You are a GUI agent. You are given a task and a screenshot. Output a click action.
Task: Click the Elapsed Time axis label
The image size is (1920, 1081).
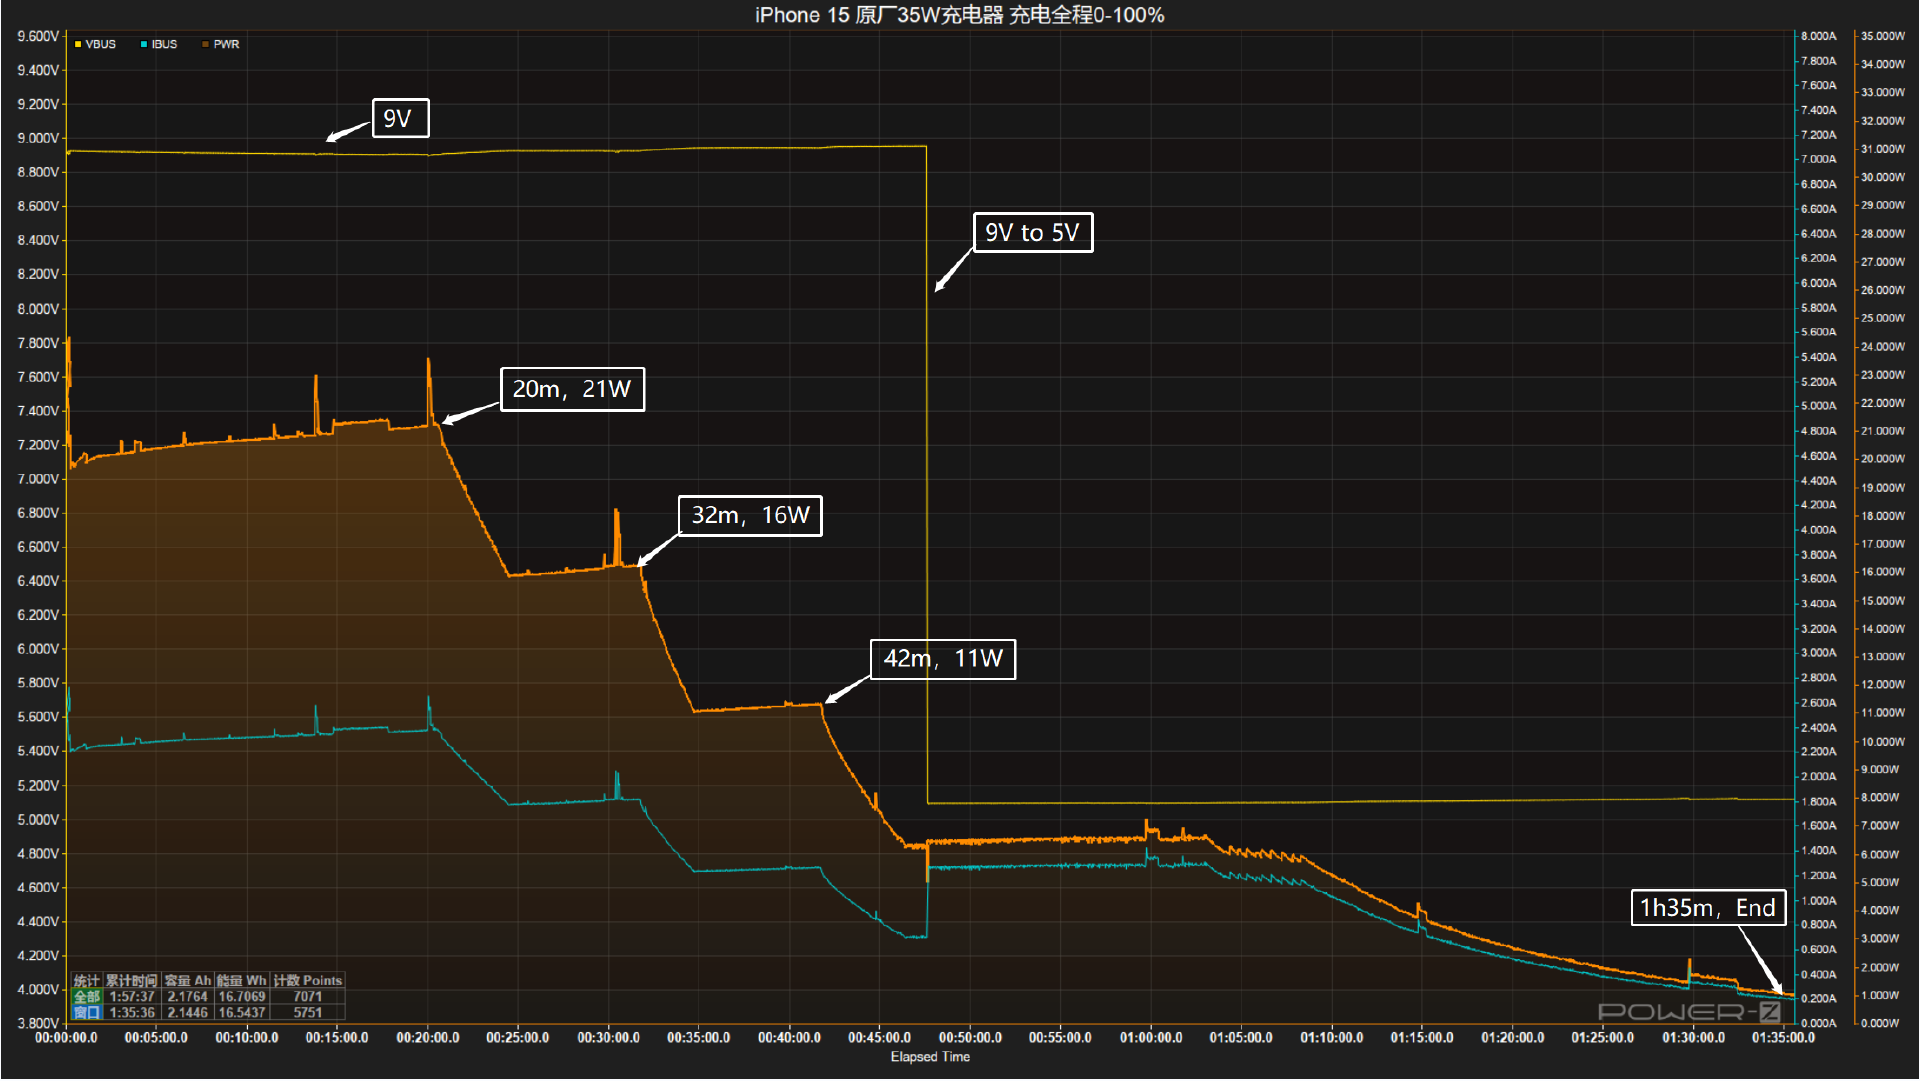click(x=930, y=1057)
